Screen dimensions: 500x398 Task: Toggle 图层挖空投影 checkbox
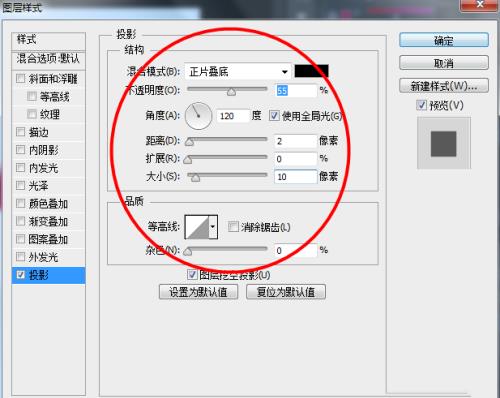coord(192,275)
